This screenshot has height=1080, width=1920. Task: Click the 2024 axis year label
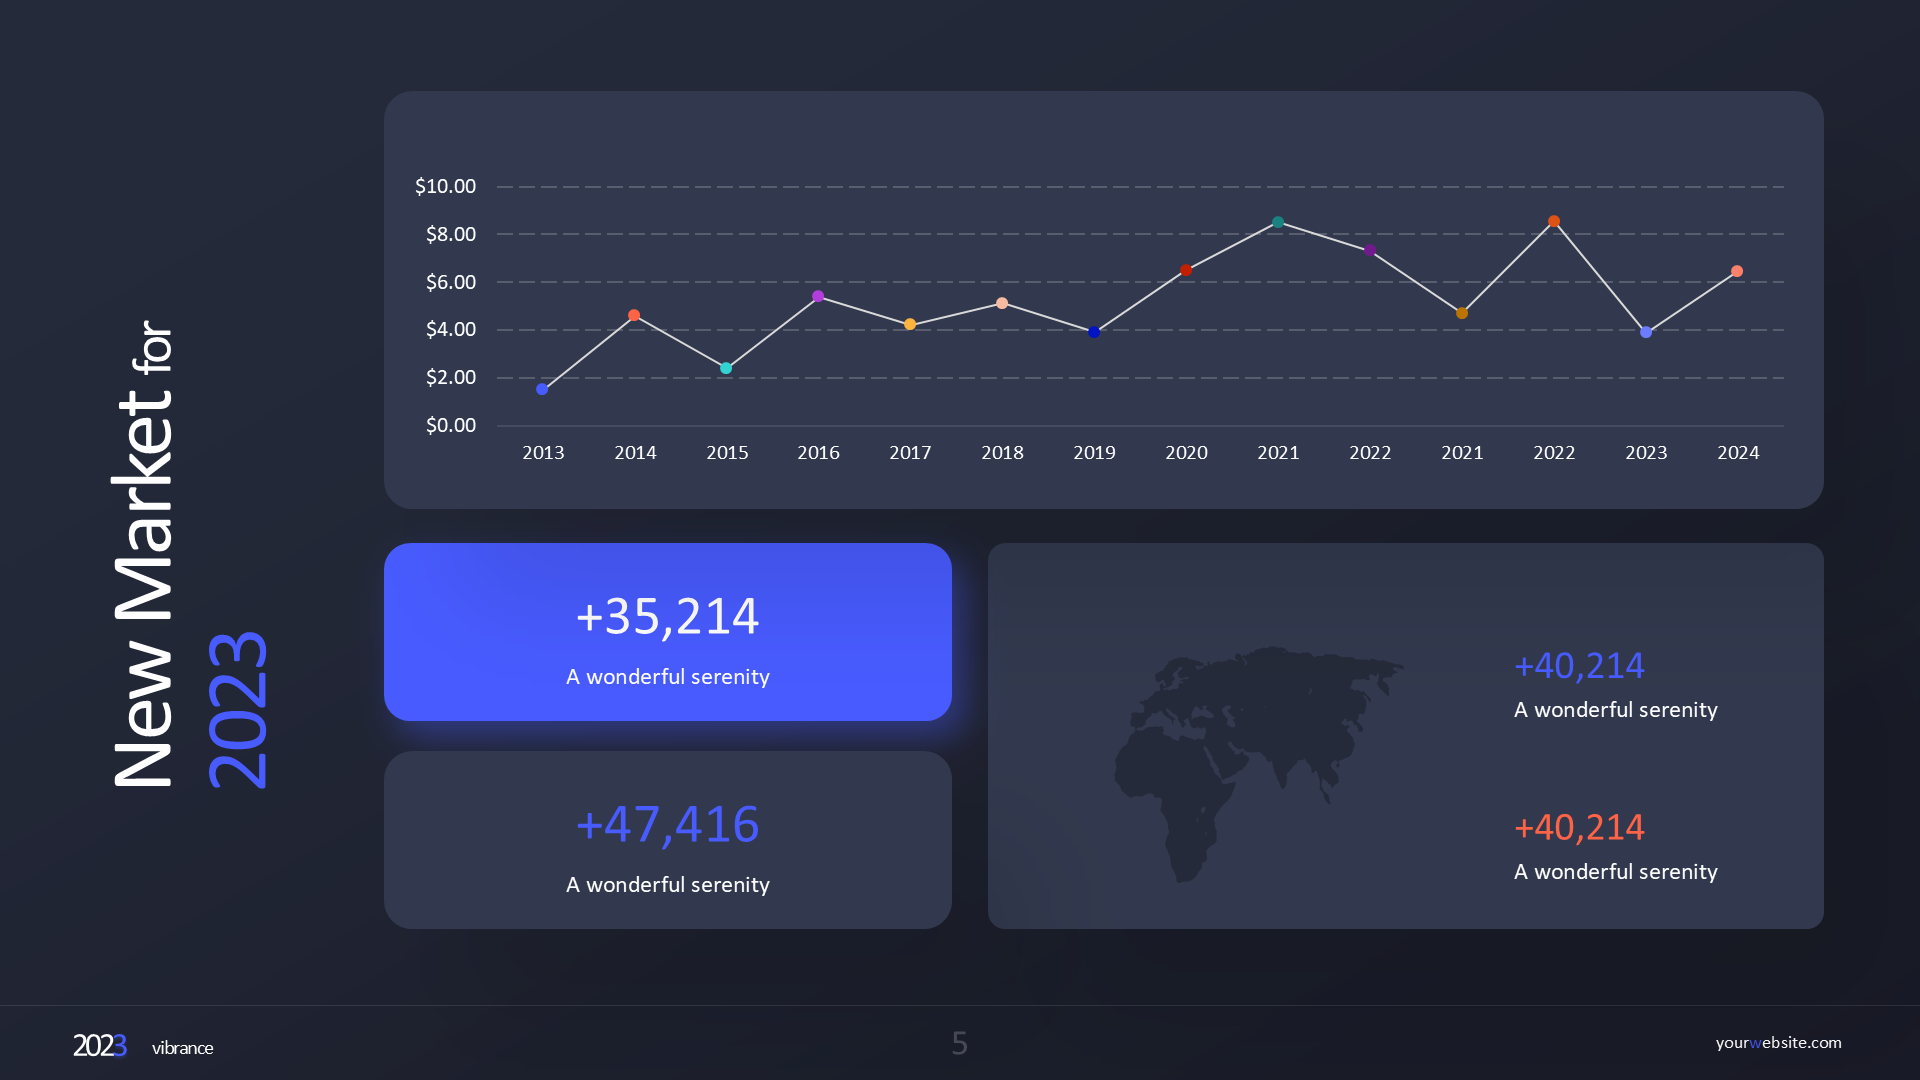pos(1738,452)
